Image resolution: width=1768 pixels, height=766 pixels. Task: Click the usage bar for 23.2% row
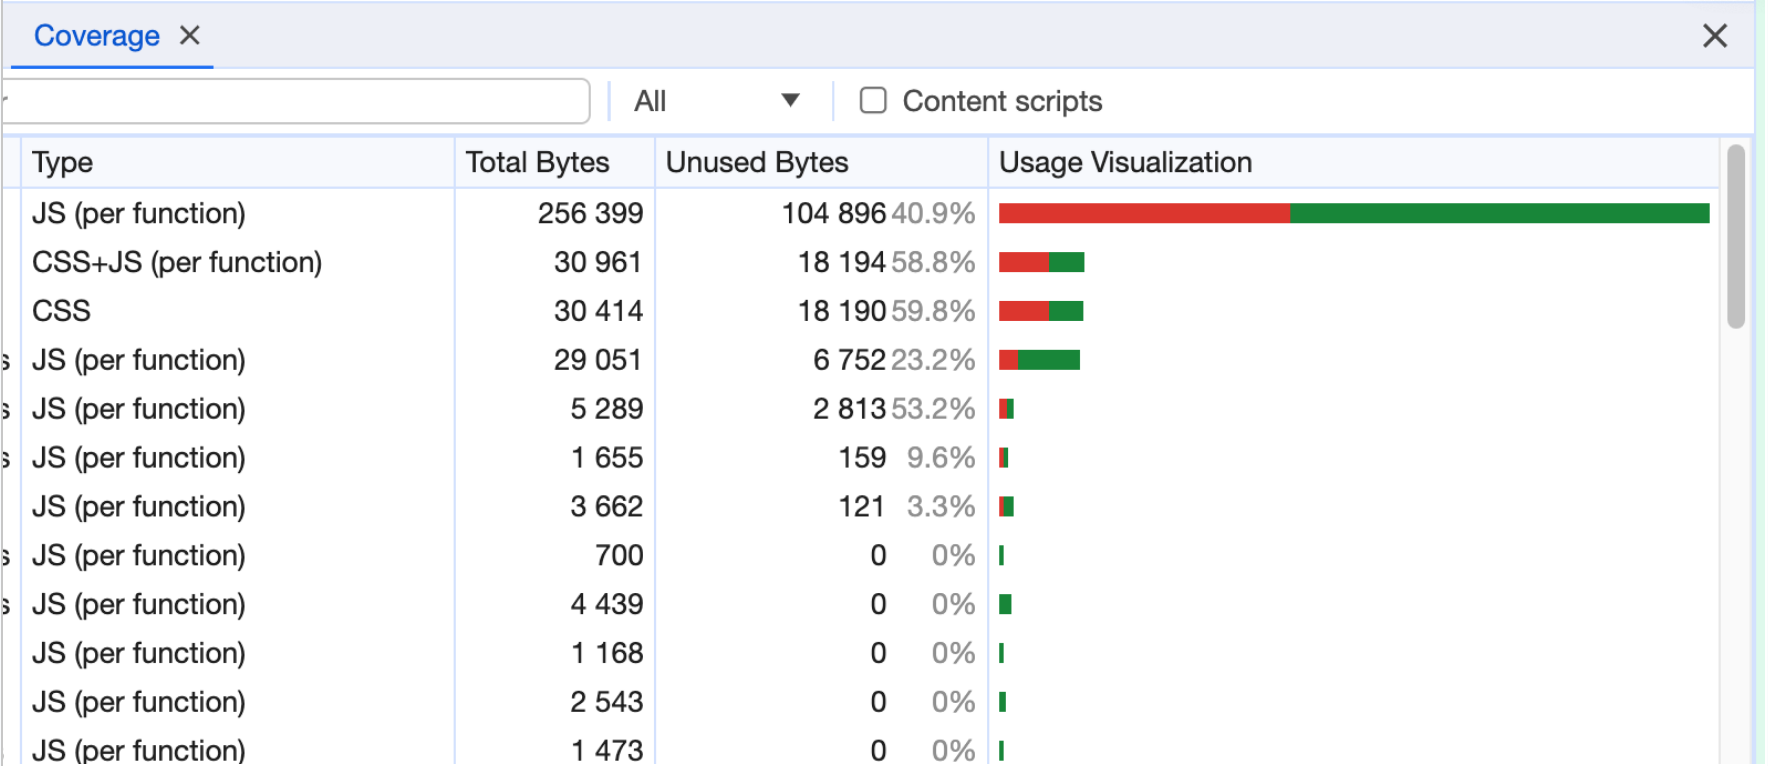pos(1039,360)
